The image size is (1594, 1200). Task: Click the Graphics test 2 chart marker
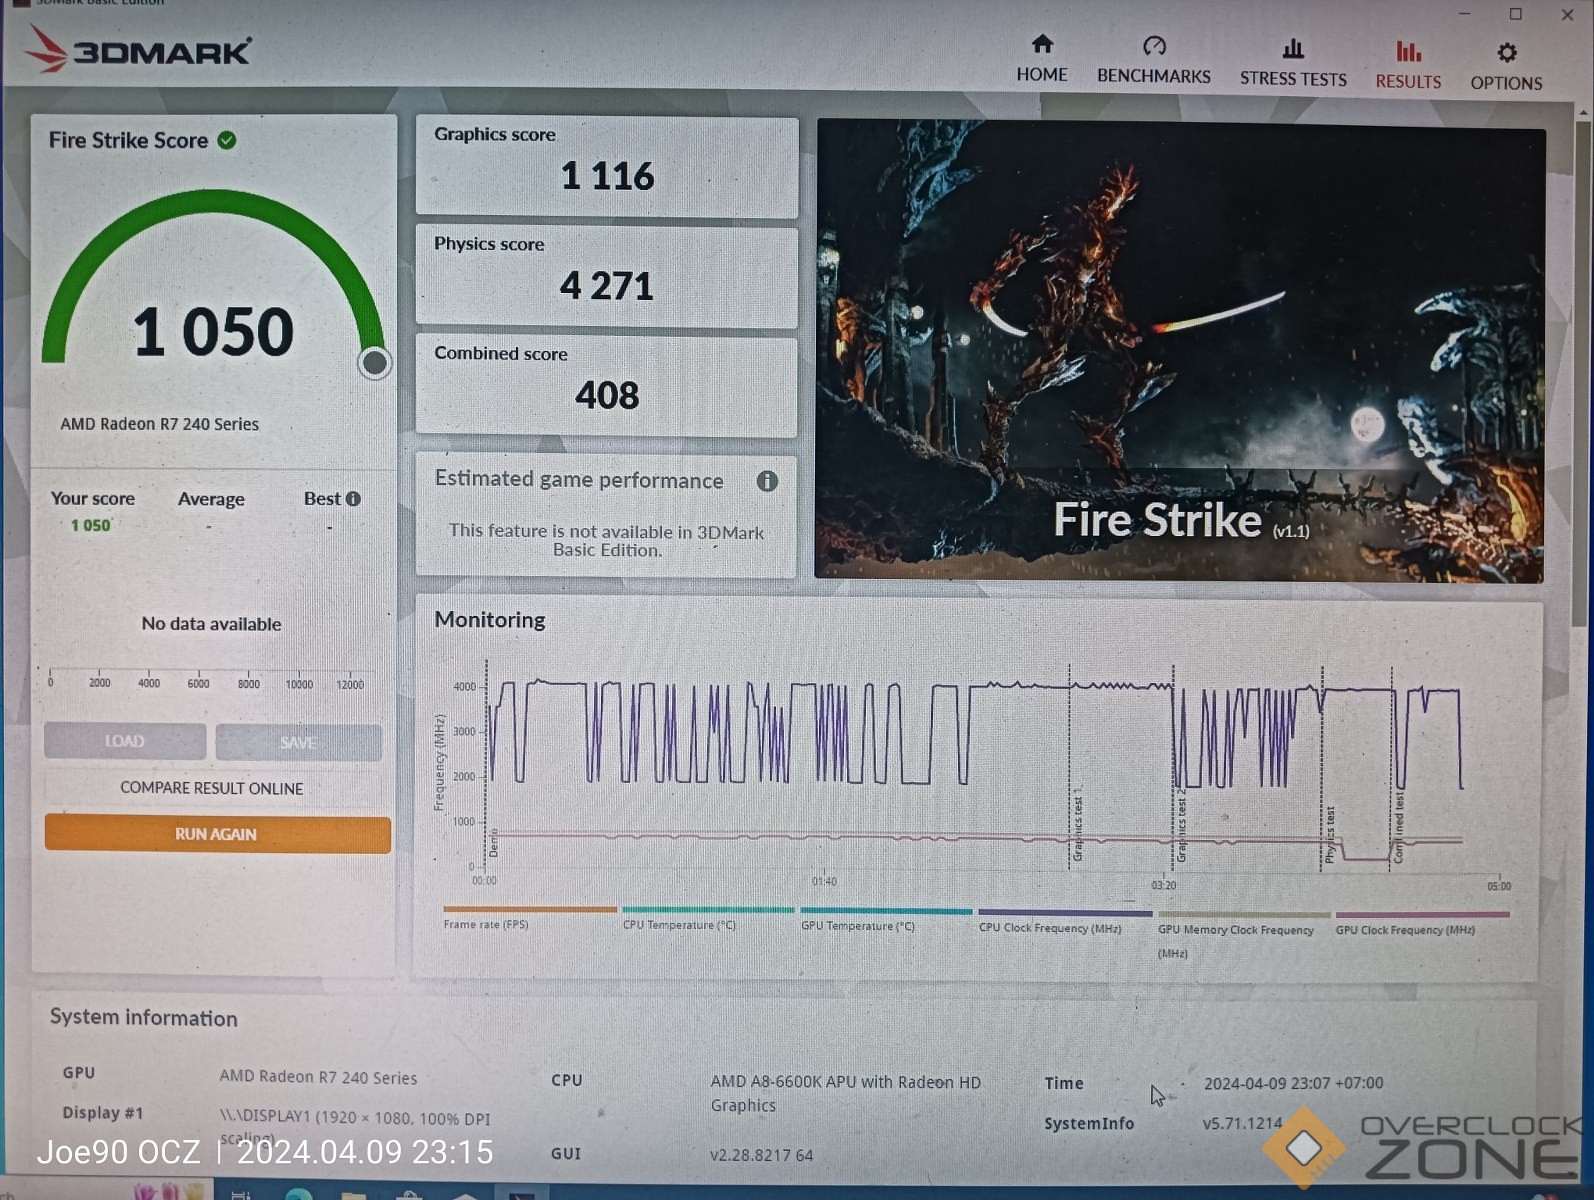[1181, 825]
